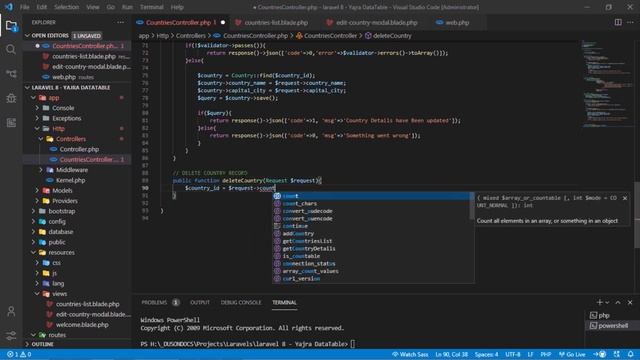Click the editor vertical scrollbar
Image resolution: width=640 pixels, height=360 pixels.
[637, 214]
